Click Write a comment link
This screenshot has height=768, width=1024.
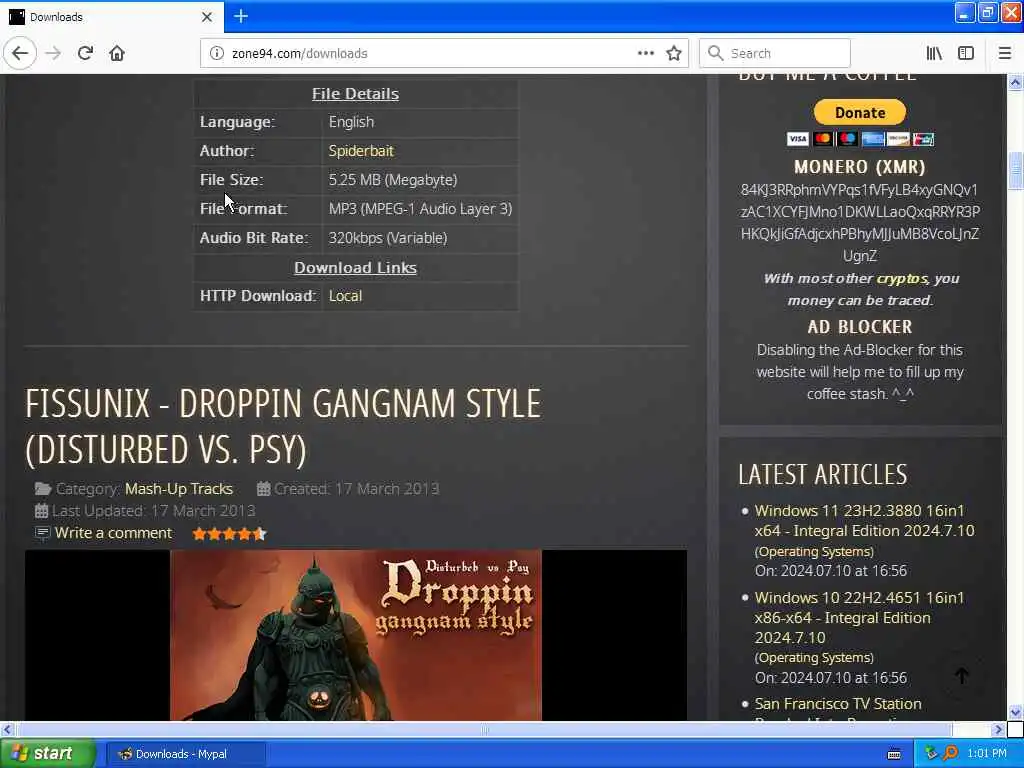click(114, 533)
